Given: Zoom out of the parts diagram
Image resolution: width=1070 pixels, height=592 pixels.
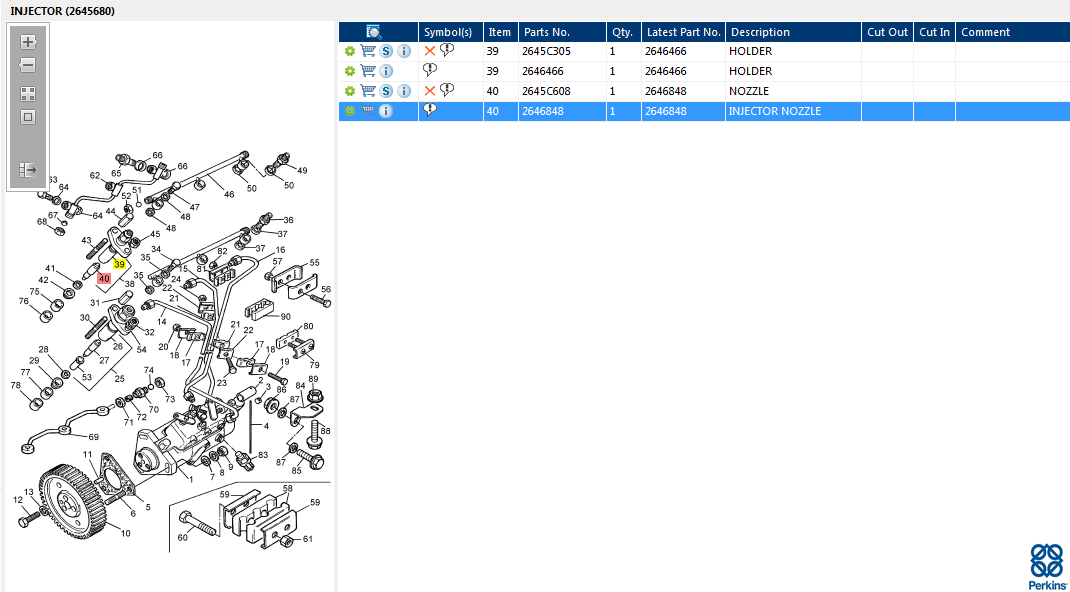Looking at the screenshot, I should pyautogui.click(x=28, y=65).
